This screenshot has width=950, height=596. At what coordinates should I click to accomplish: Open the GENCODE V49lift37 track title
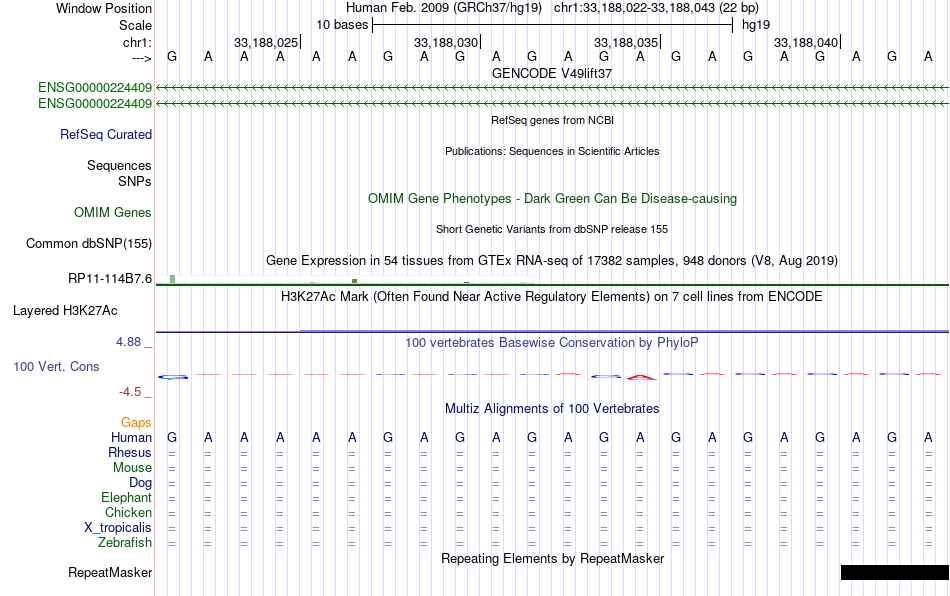click(552, 73)
